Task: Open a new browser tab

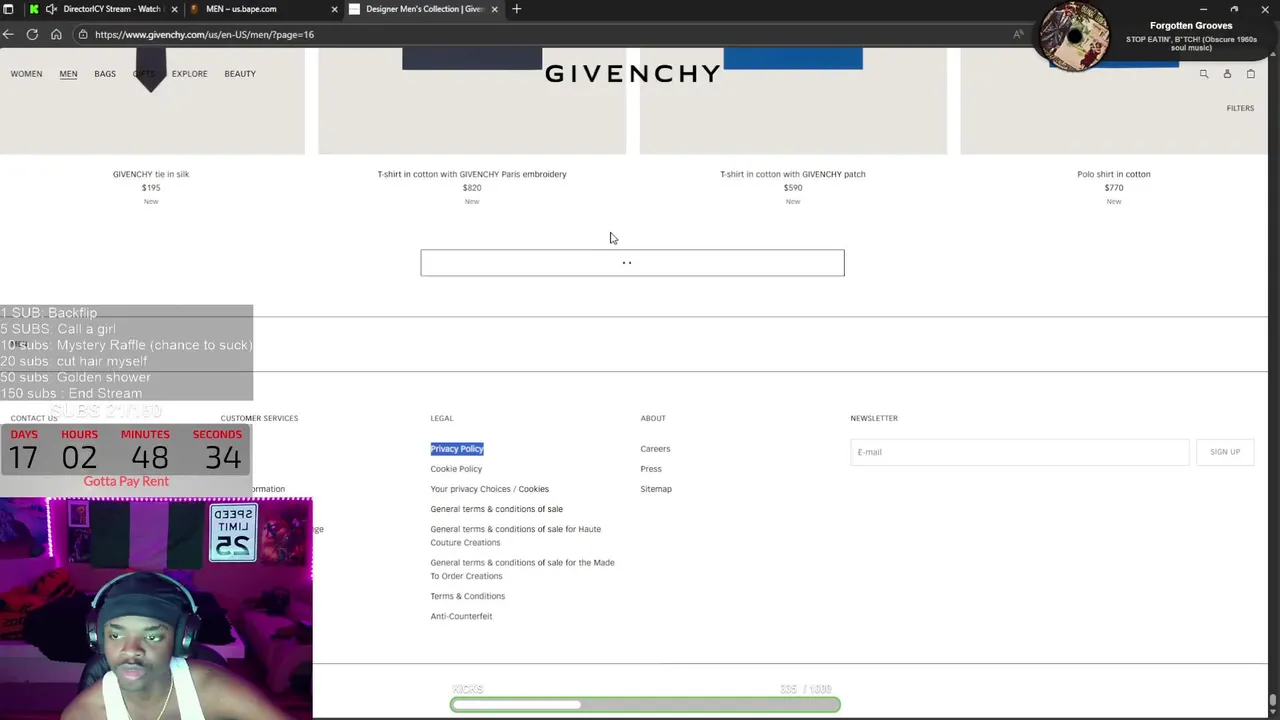Action: 517,9
